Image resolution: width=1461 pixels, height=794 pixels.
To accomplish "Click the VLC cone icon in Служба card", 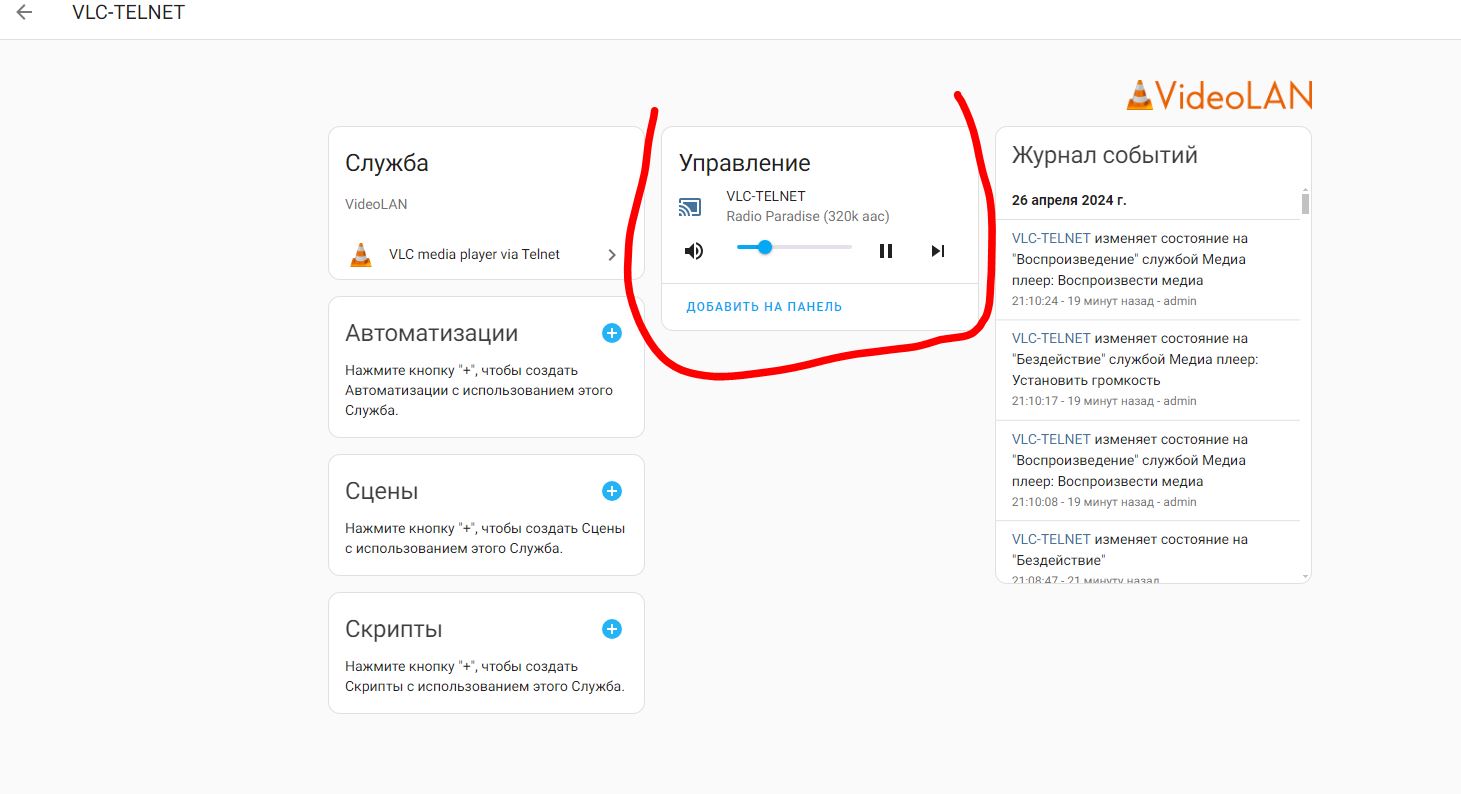I will [360, 254].
